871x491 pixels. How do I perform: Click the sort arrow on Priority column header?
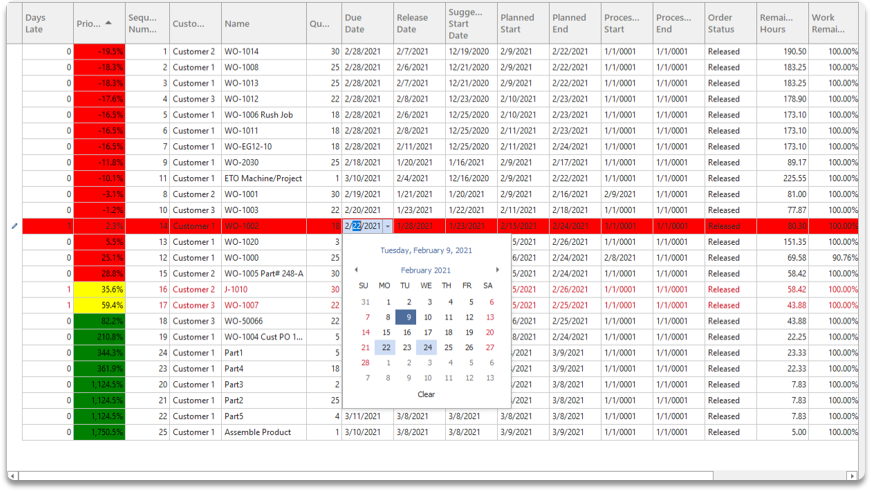[x=108, y=21]
